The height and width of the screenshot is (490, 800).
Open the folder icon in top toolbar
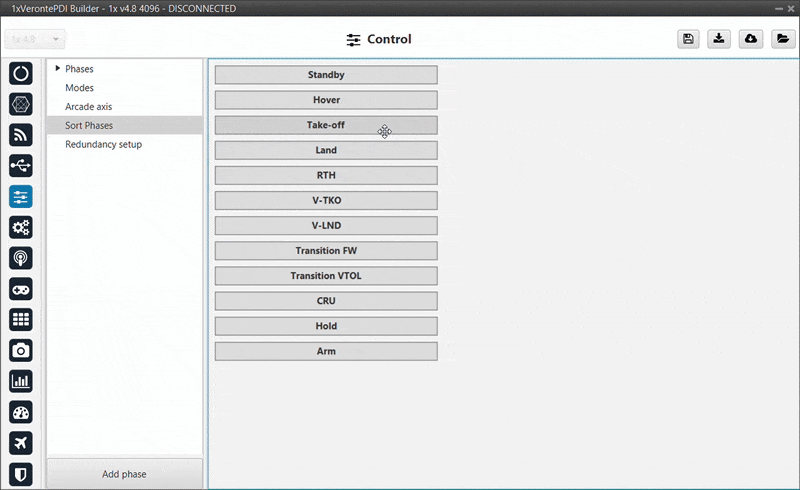782,39
